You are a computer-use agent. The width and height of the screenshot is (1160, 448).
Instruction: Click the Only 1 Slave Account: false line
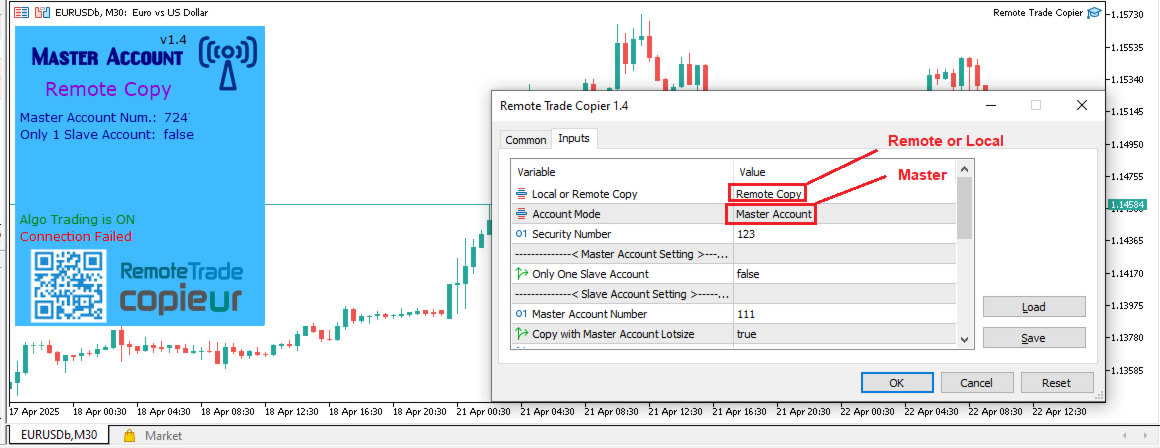107,135
